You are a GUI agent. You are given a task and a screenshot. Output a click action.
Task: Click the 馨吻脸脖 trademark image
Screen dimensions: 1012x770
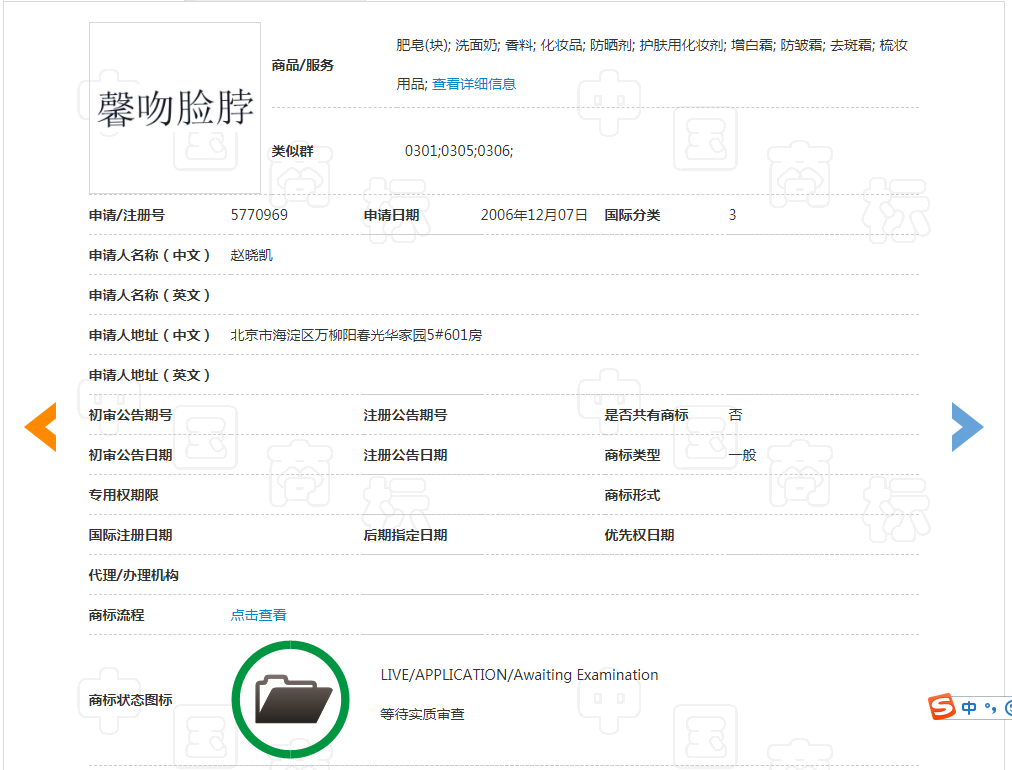[175, 108]
